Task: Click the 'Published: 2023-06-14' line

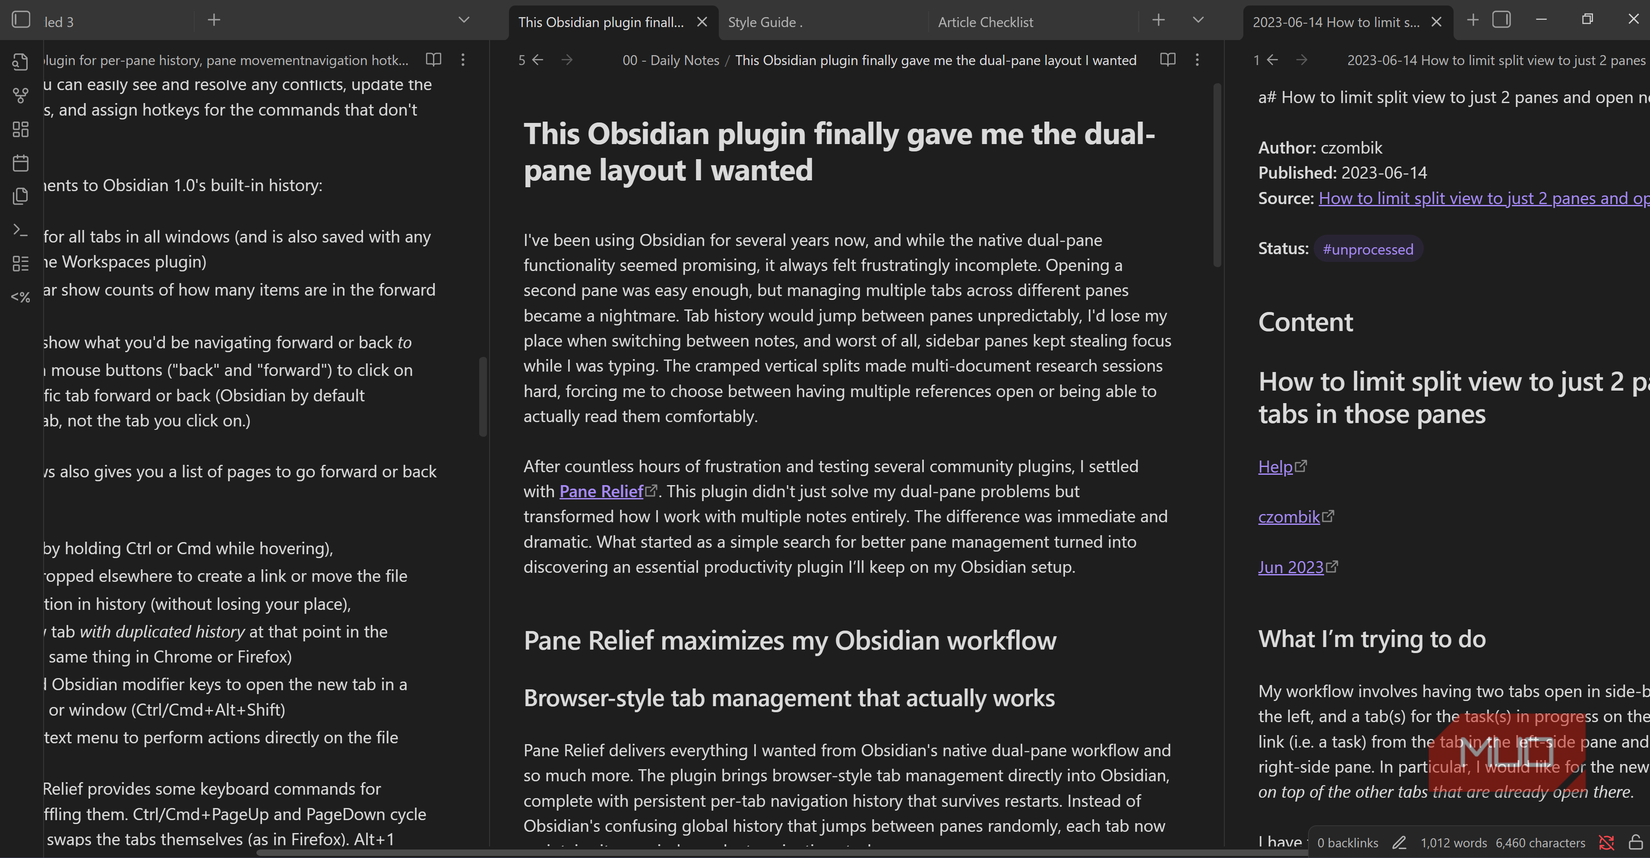Action: [x=1343, y=173]
